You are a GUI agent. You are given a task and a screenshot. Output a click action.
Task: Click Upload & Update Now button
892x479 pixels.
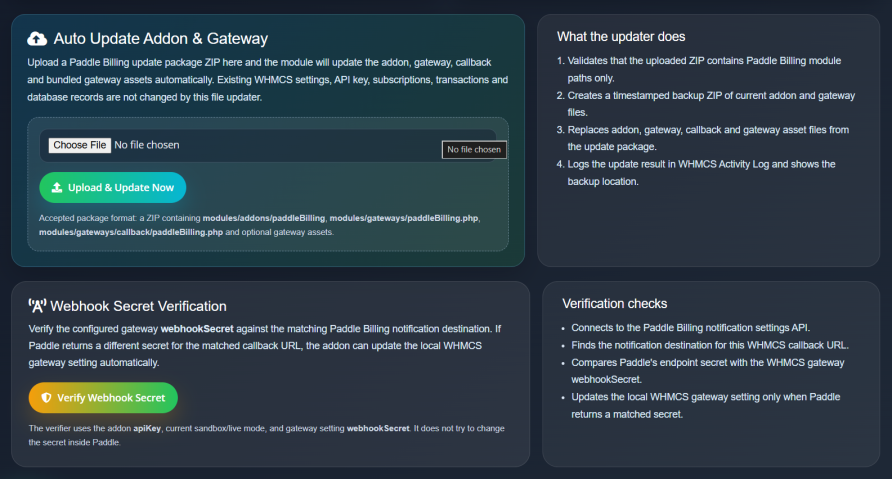pyautogui.click(x=113, y=187)
